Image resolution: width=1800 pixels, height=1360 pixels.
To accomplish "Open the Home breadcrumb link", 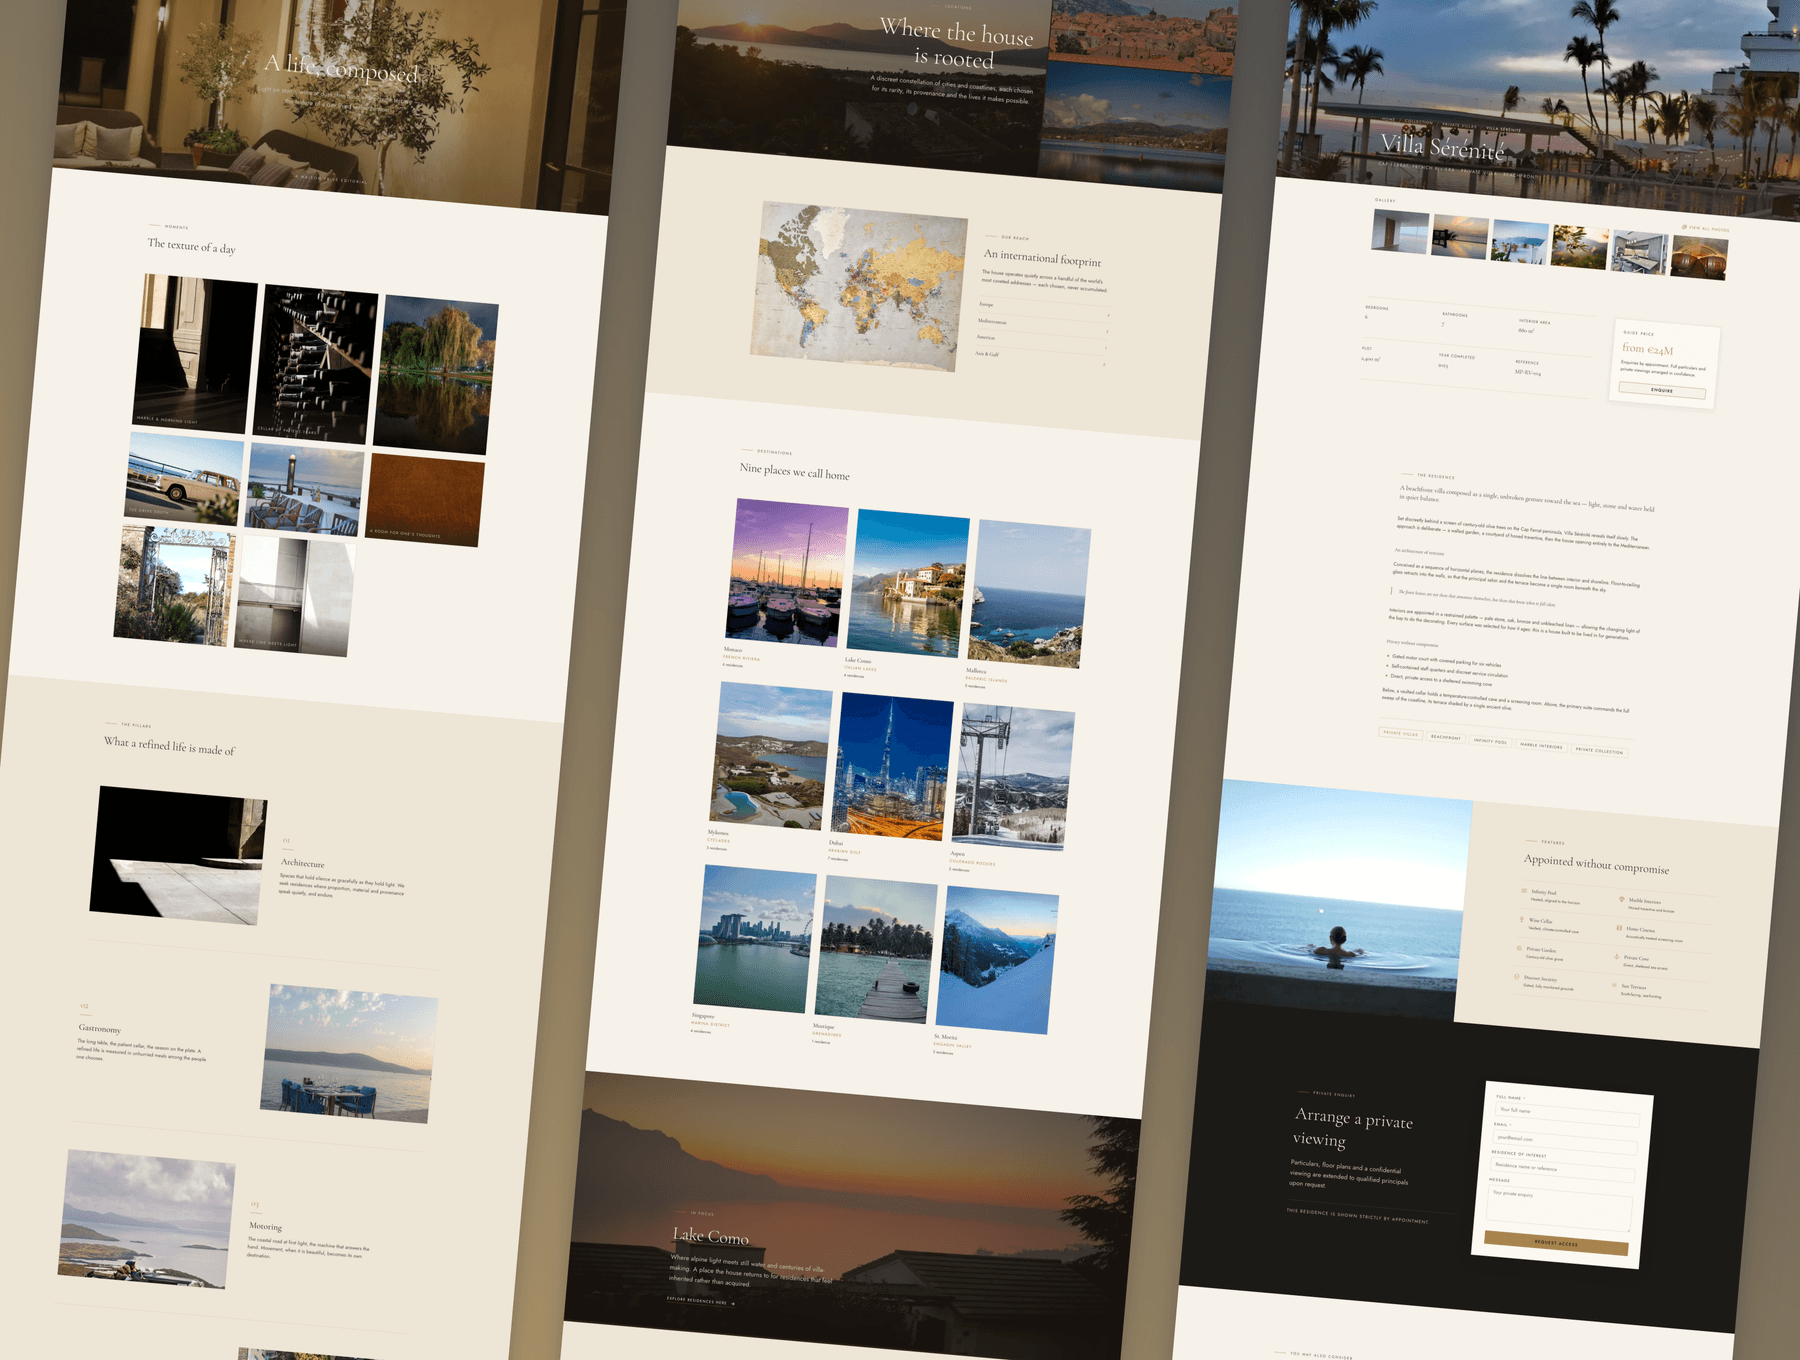I will click(x=1389, y=121).
